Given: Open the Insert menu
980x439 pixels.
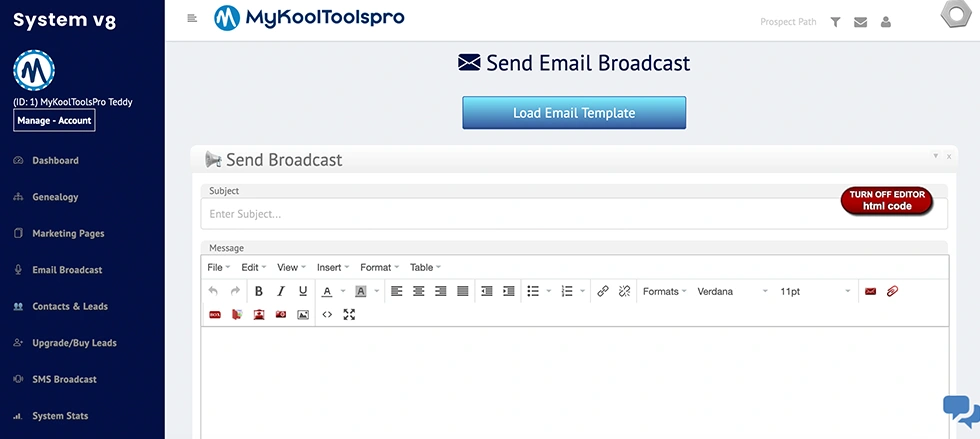Looking at the screenshot, I should (332, 267).
